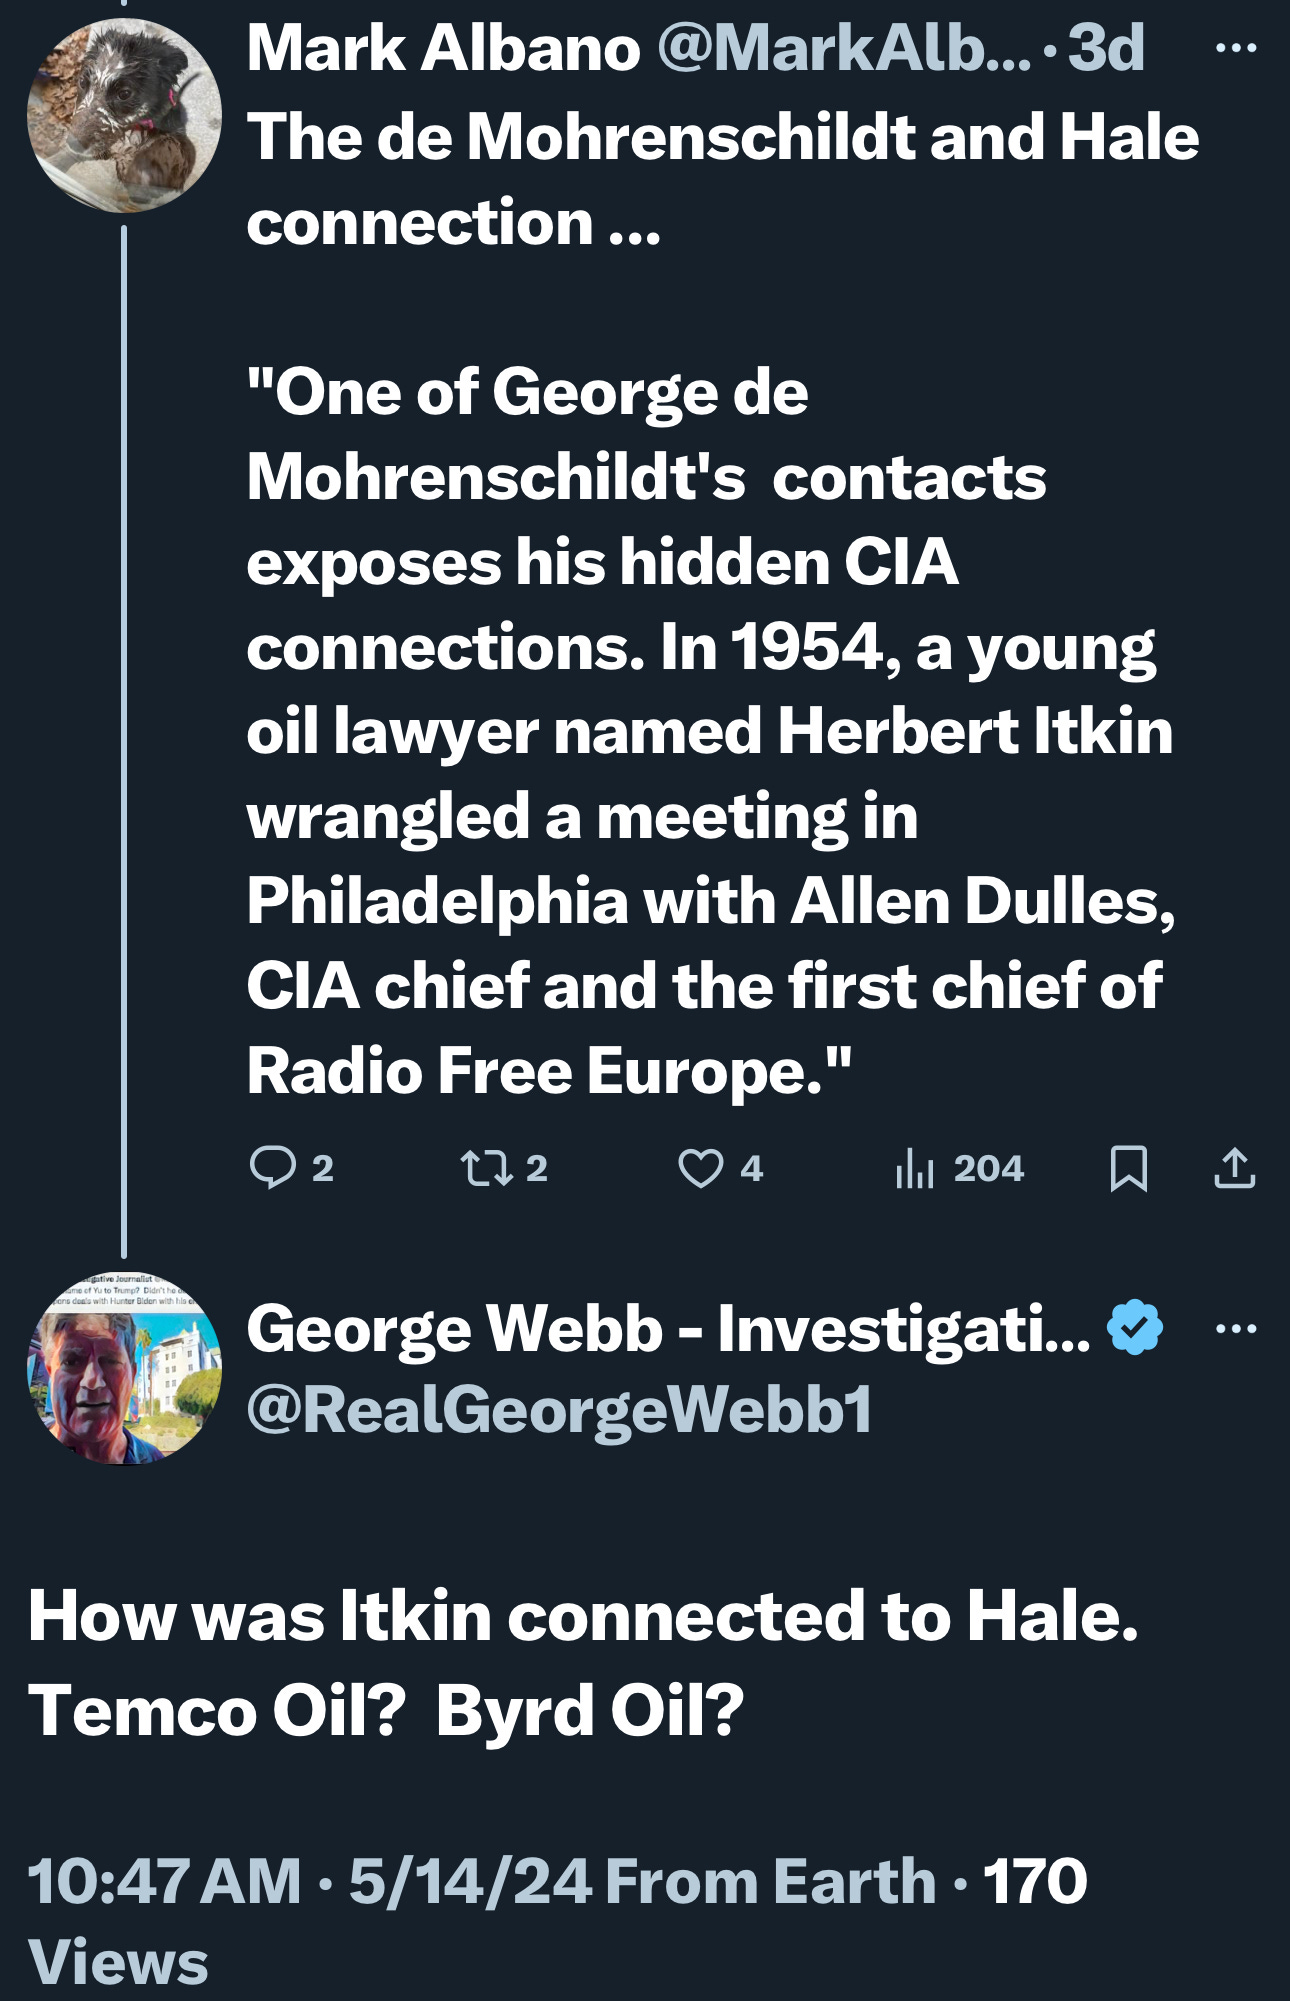Open more options on George Webb's post
Screen dimensions: 1290x2001
1236,1329
